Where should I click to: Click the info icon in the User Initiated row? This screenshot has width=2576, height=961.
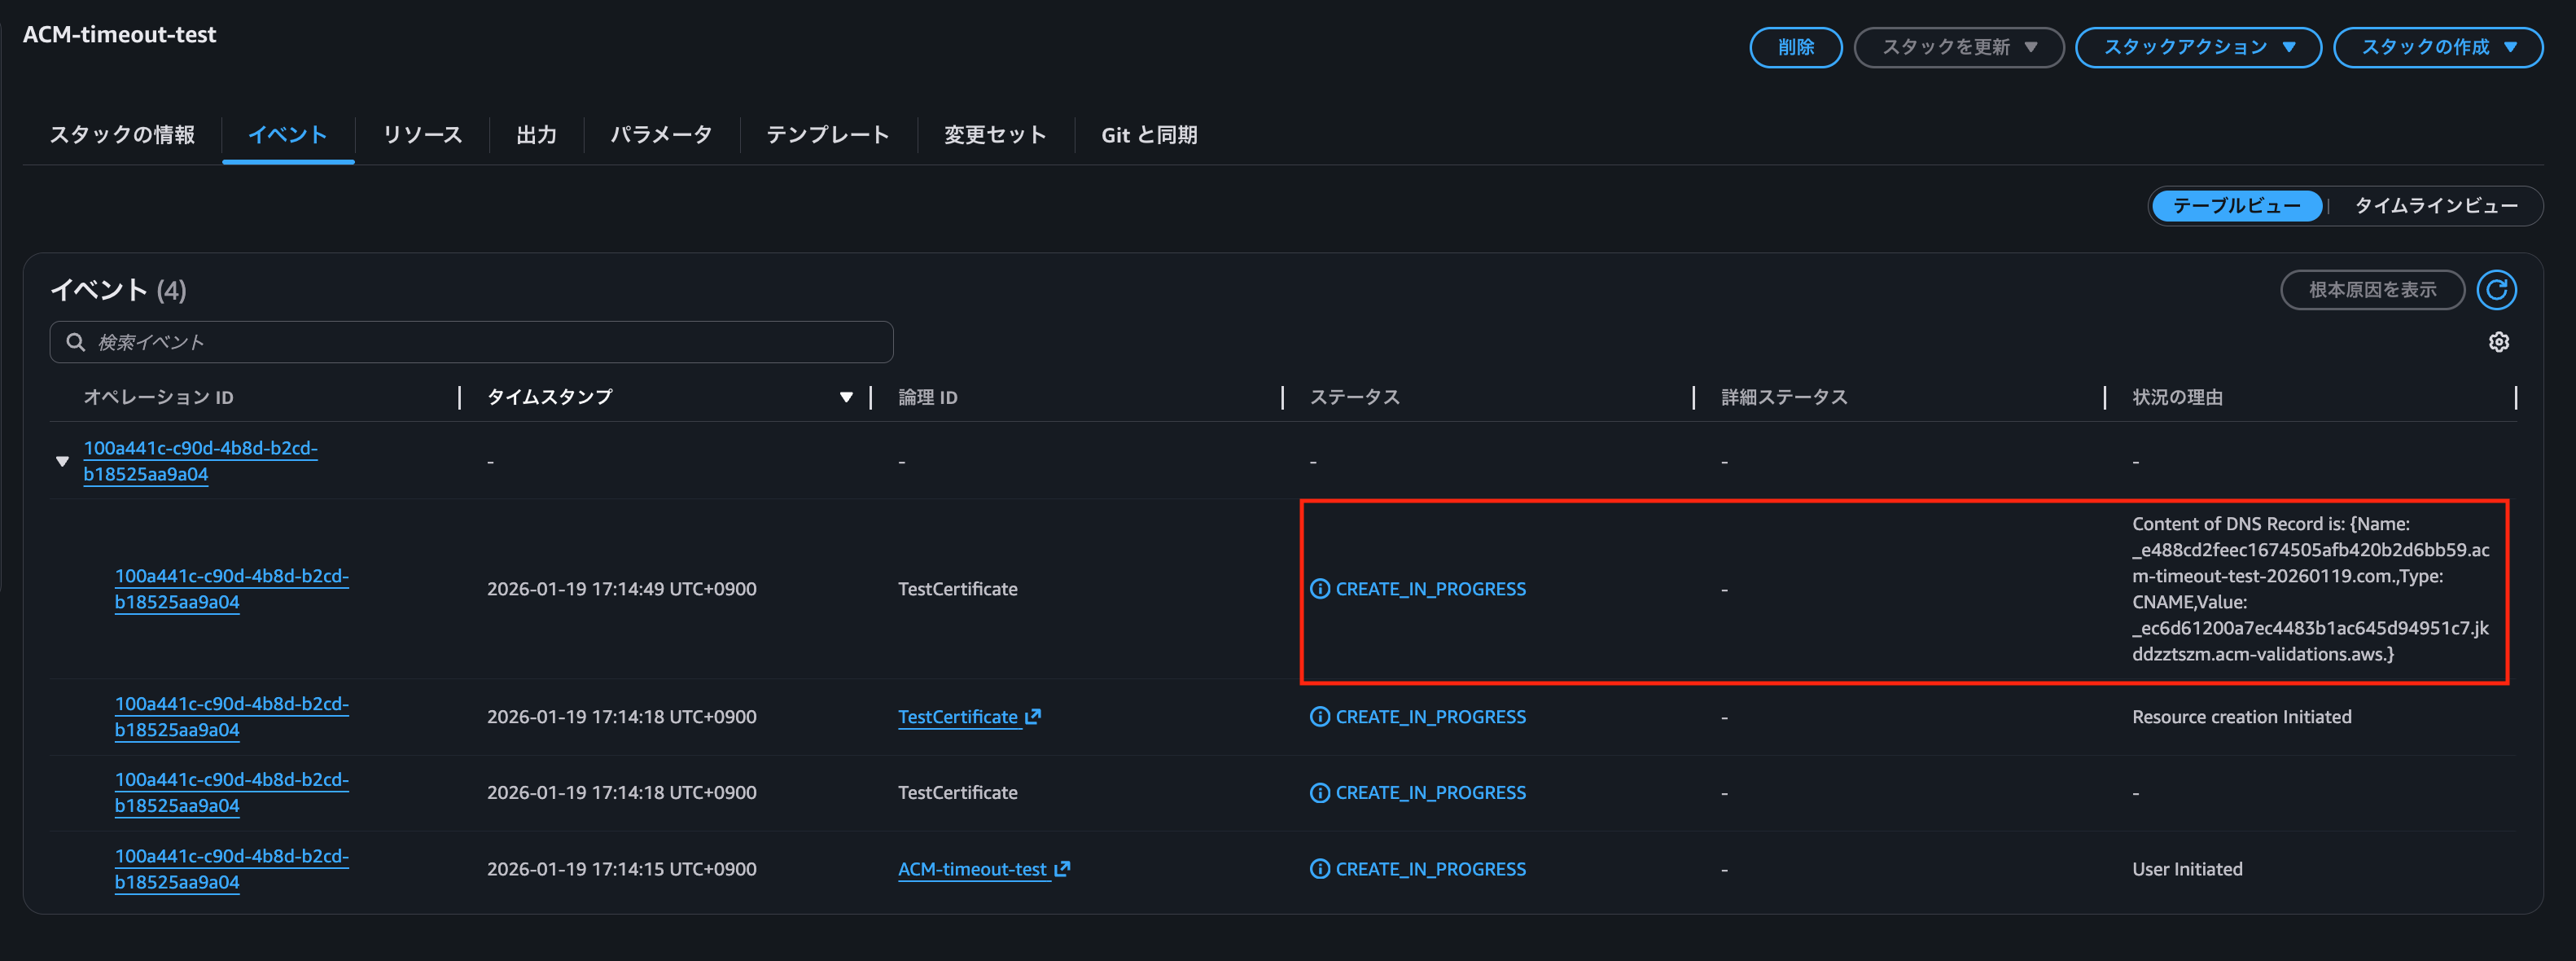(1319, 868)
